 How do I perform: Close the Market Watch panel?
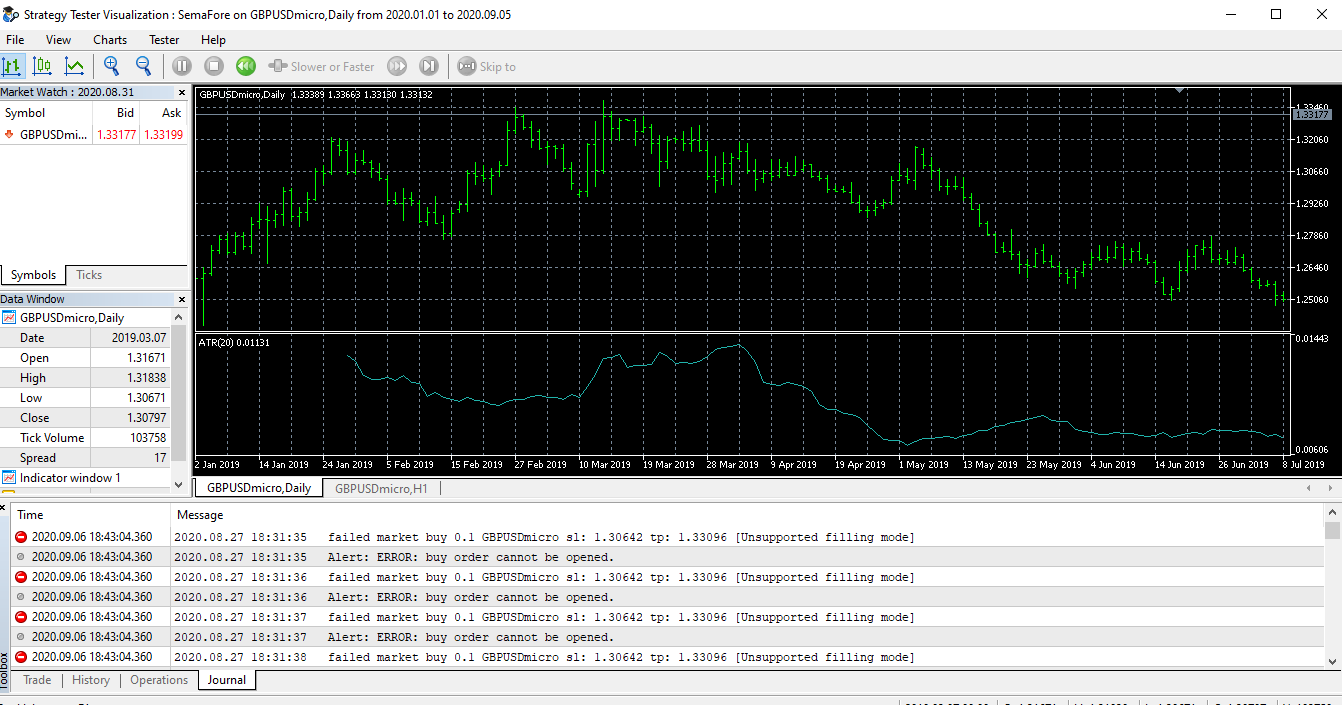coord(182,91)
